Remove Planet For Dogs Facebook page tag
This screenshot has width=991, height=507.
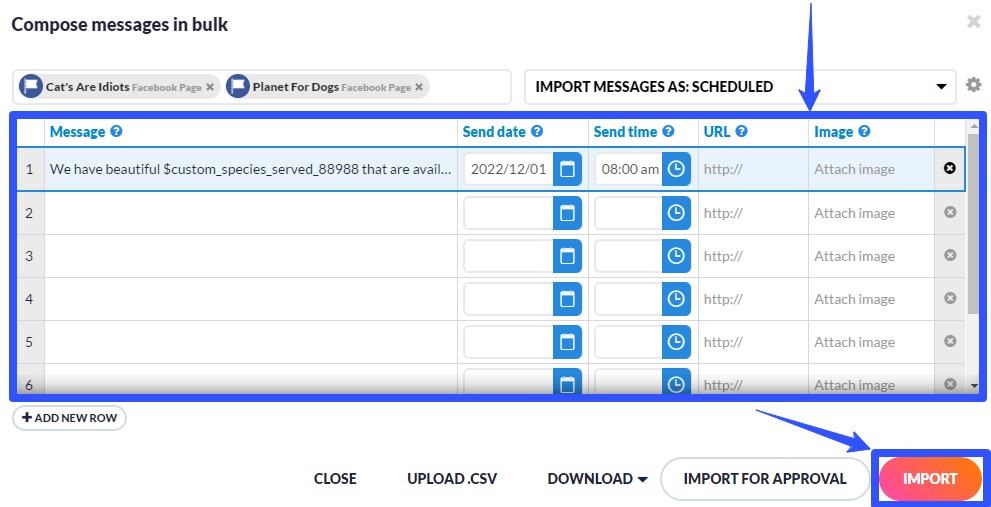tap(419, 87)
